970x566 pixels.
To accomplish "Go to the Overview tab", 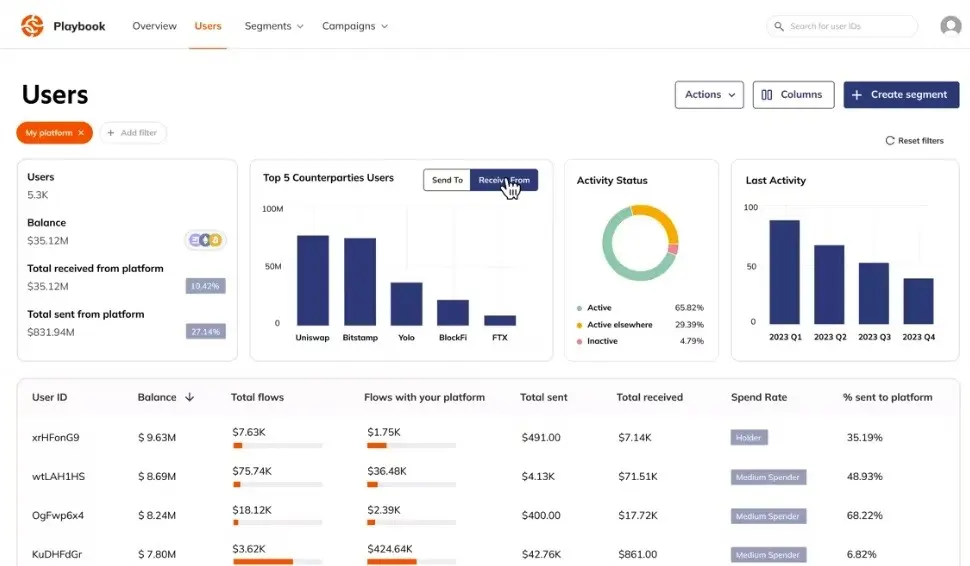I will [154, 26].
